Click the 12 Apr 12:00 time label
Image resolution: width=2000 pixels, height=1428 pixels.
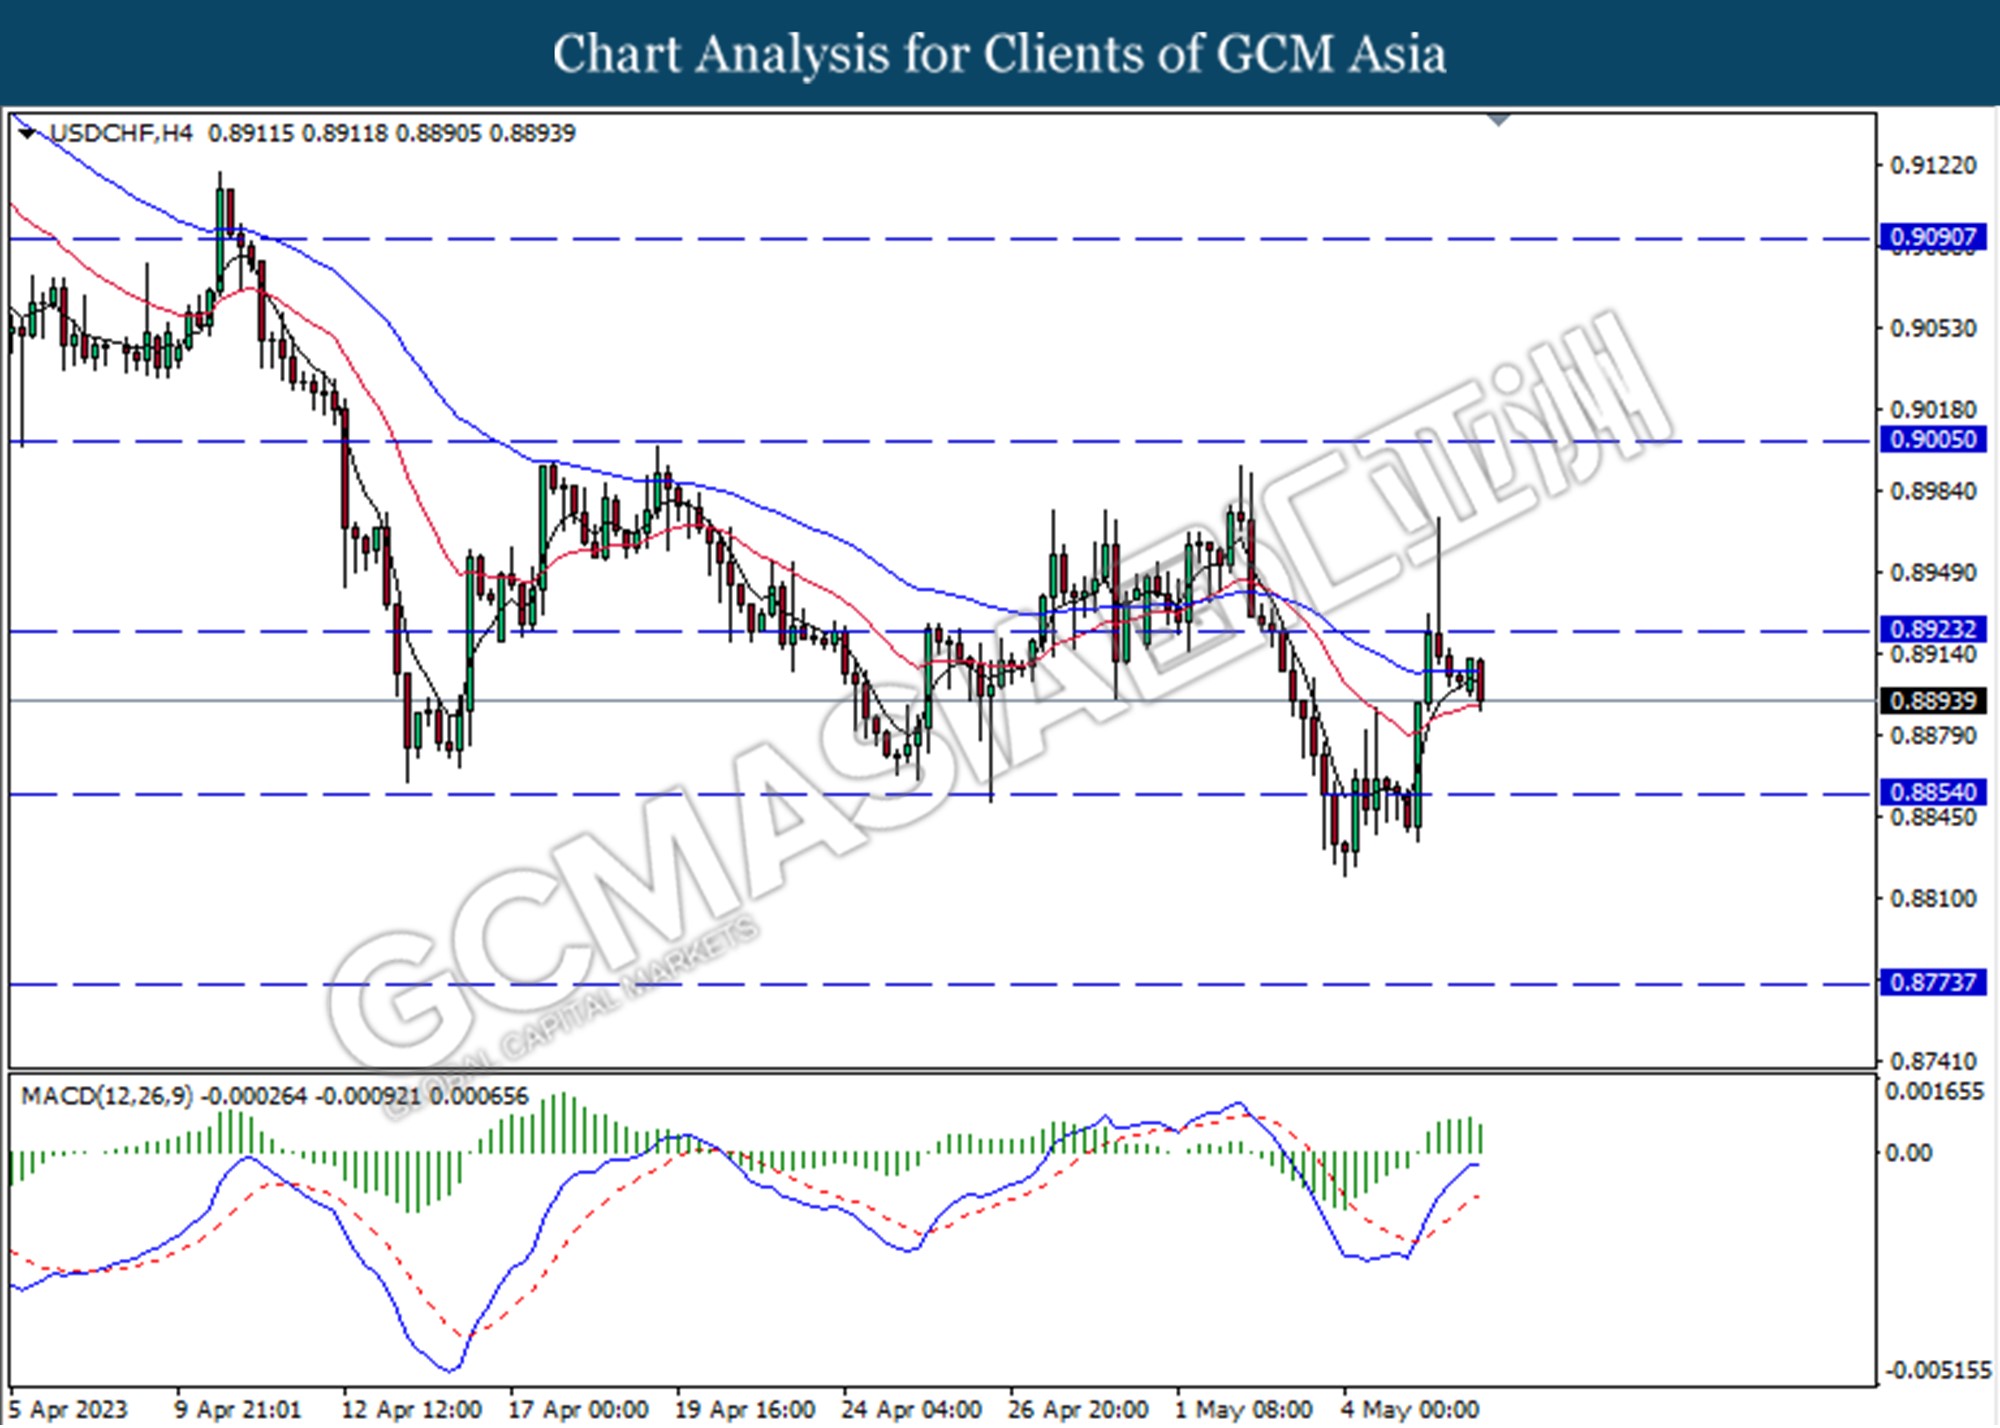(x=411, y=1410)
